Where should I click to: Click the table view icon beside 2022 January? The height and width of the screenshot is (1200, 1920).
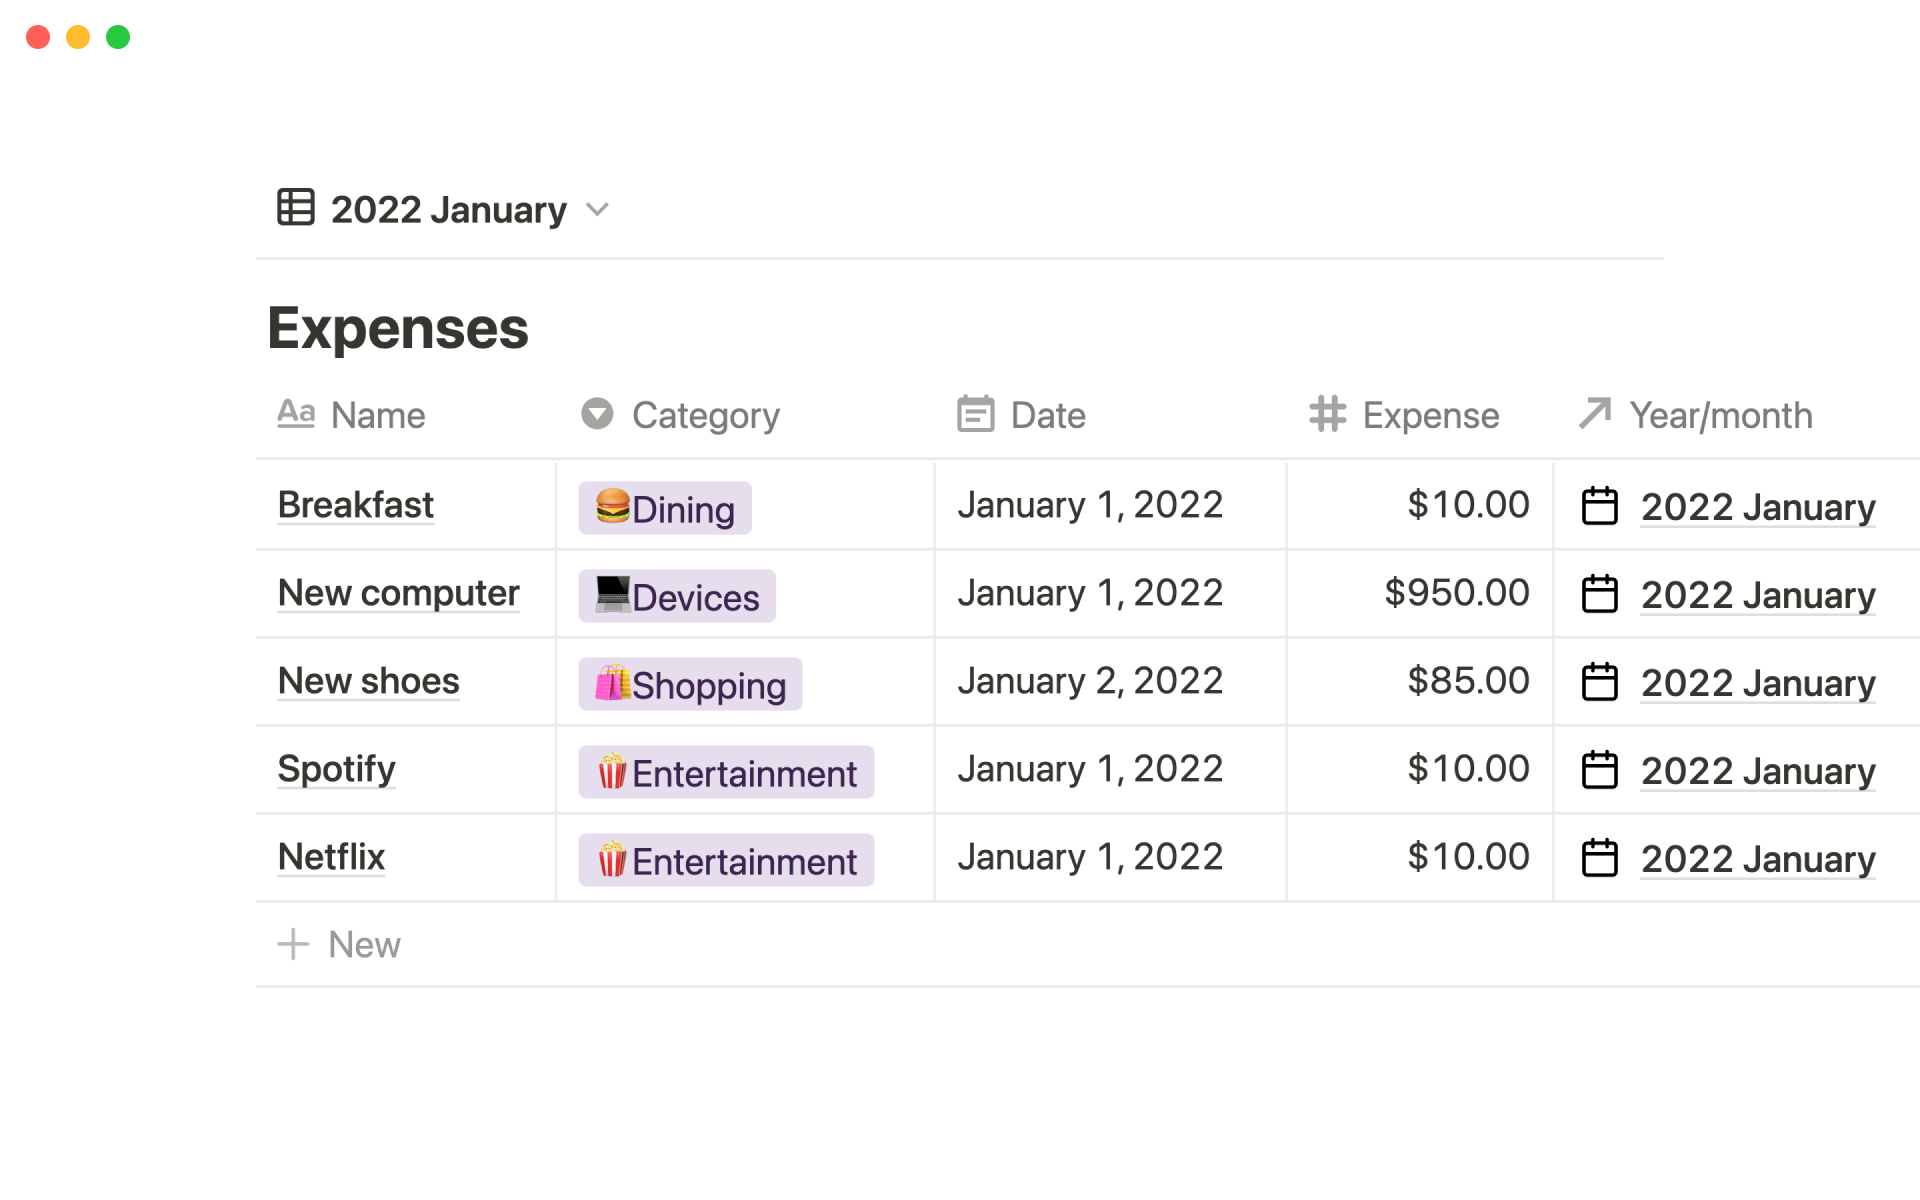click(x=296, y=208)
